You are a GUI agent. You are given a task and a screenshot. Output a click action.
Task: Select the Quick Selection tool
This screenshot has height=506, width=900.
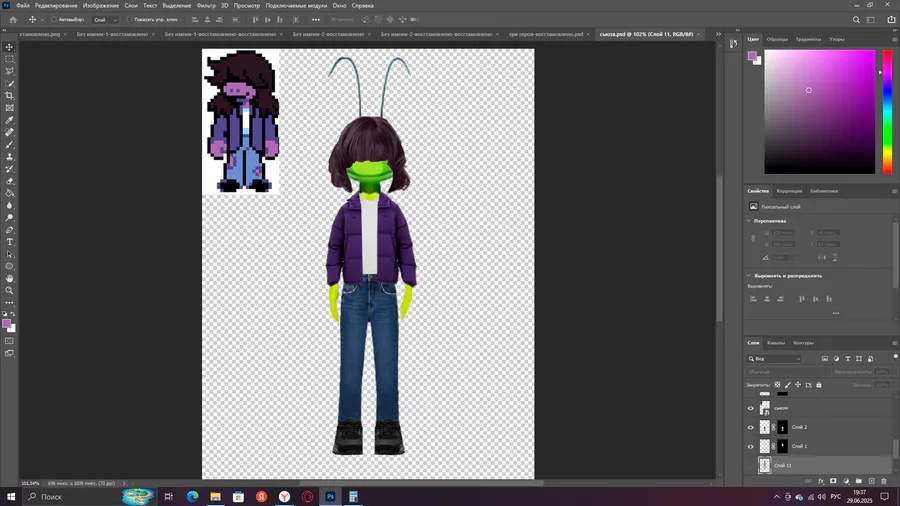coord(9,83)
